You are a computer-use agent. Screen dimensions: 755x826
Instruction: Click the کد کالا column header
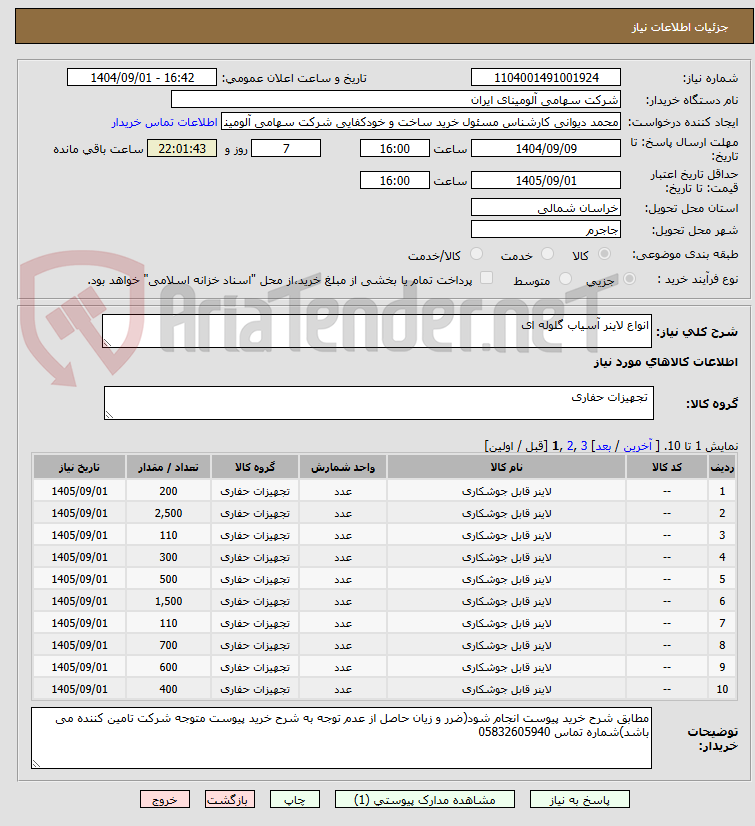tap(667, 467)
